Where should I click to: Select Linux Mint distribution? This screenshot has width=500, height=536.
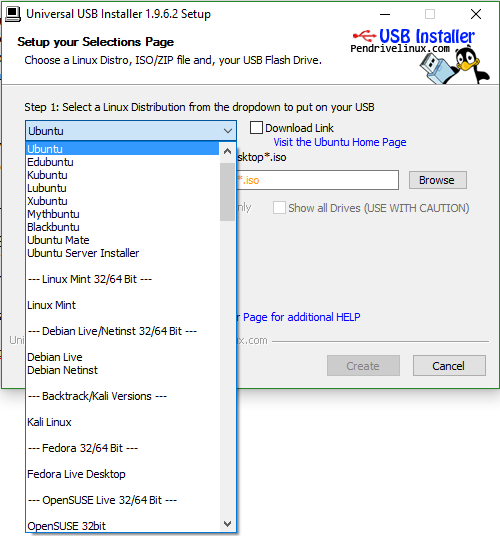coord(122,305)
